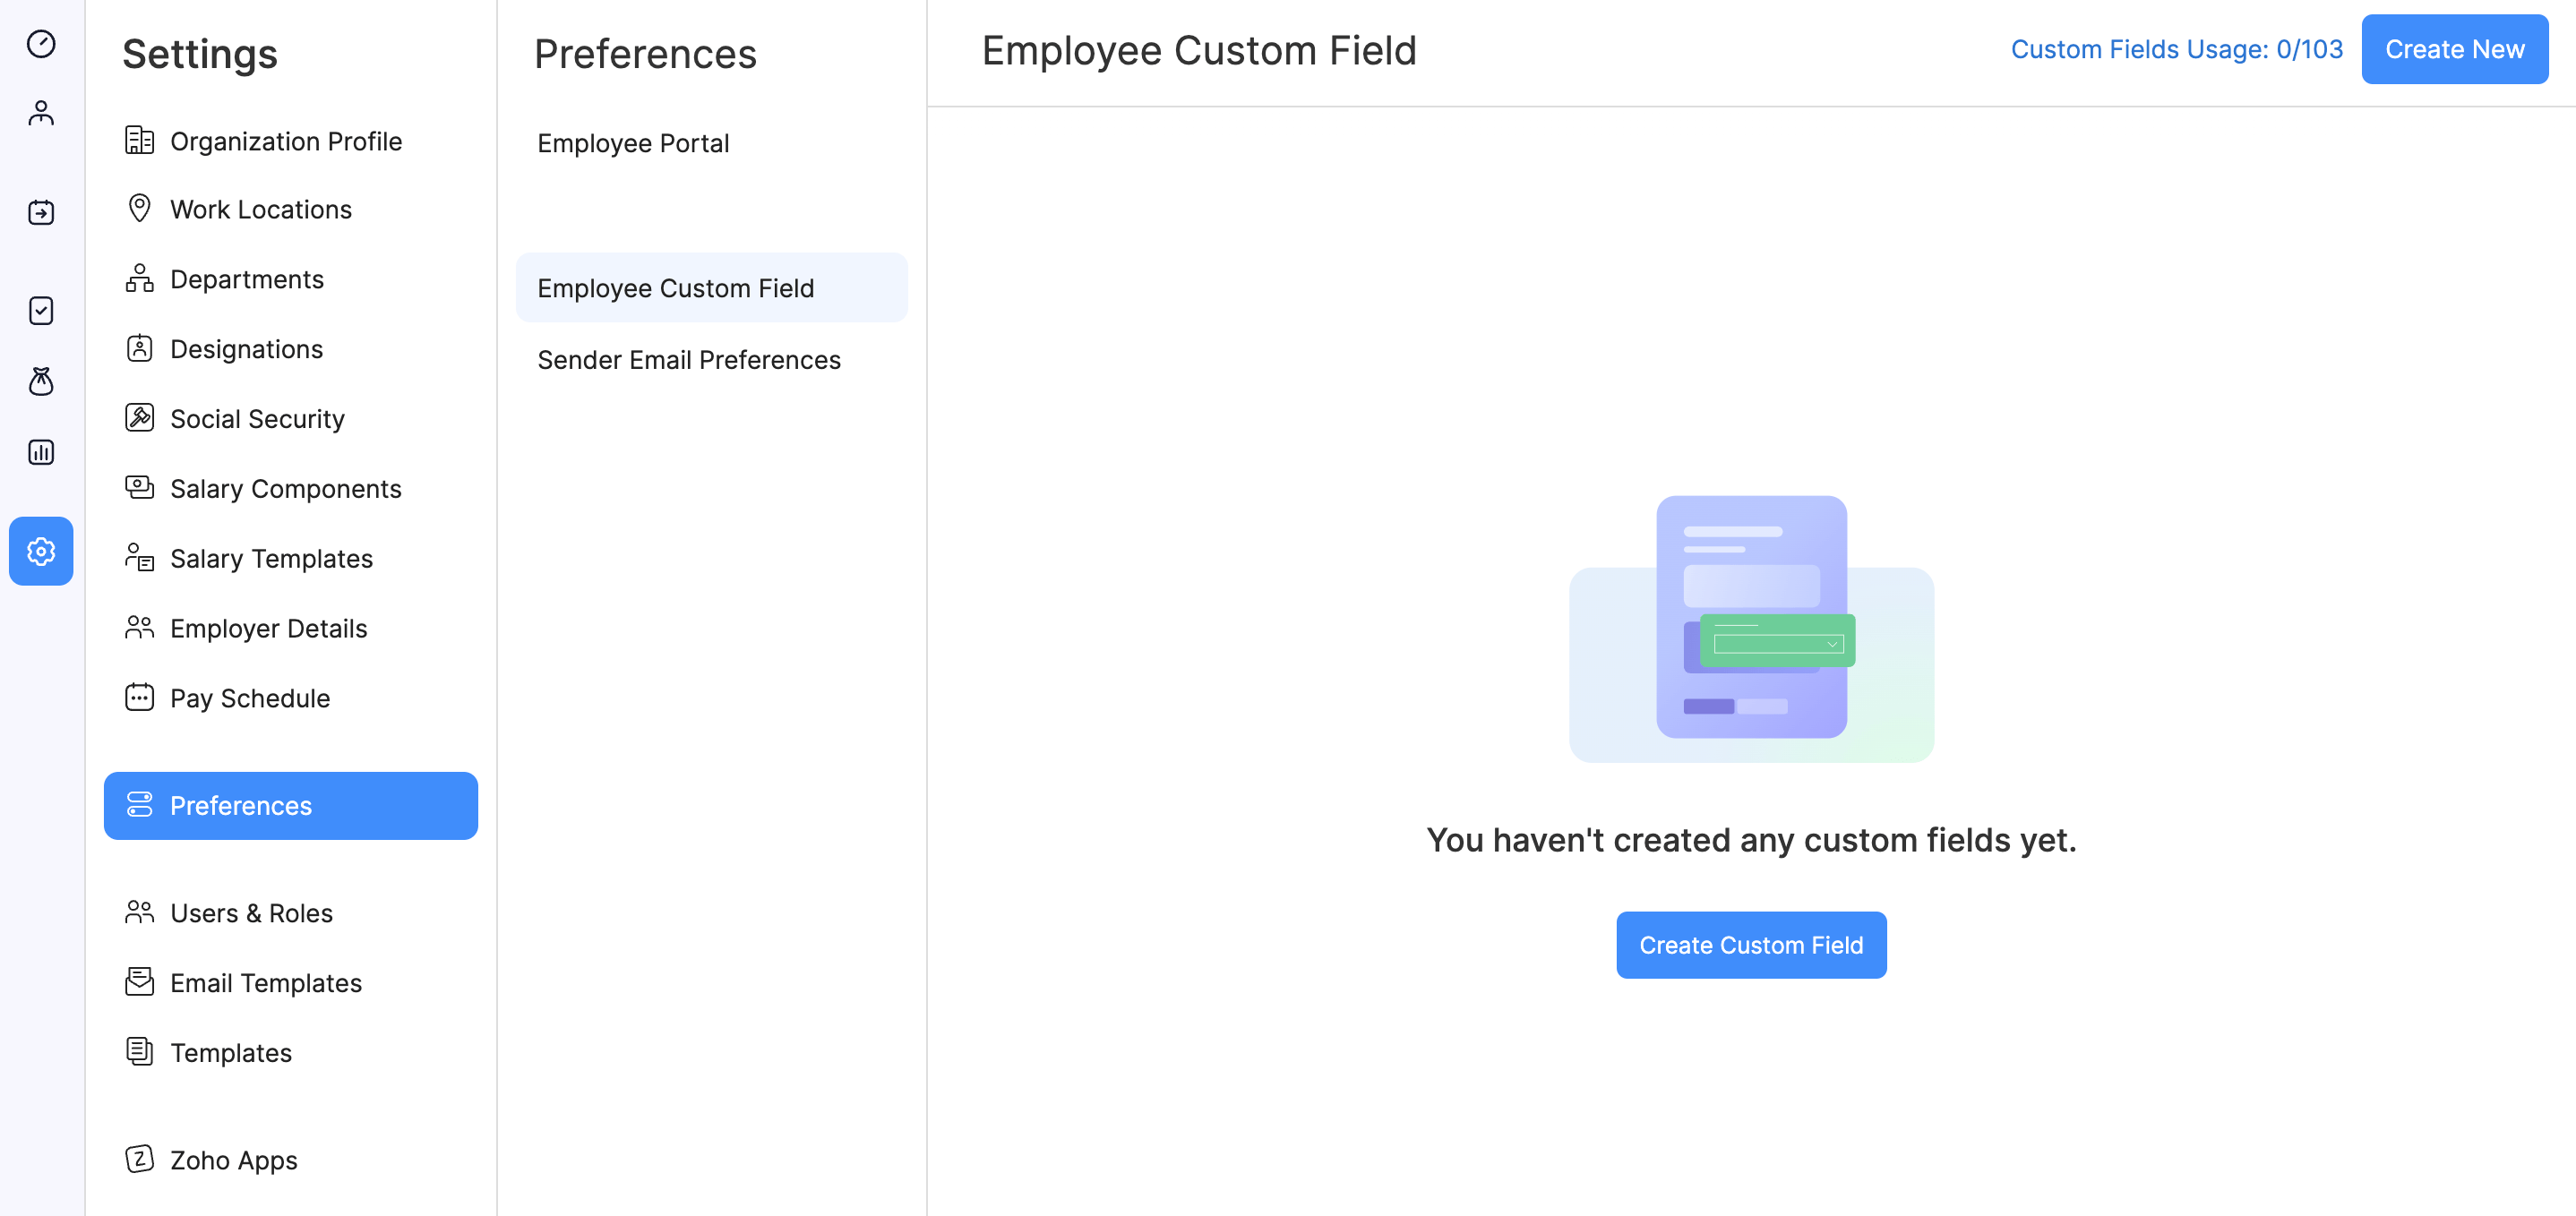Screen dimensions: 2576x1216
Task: Select Pay Schedule in settings list
Action: tap(249, 698)
